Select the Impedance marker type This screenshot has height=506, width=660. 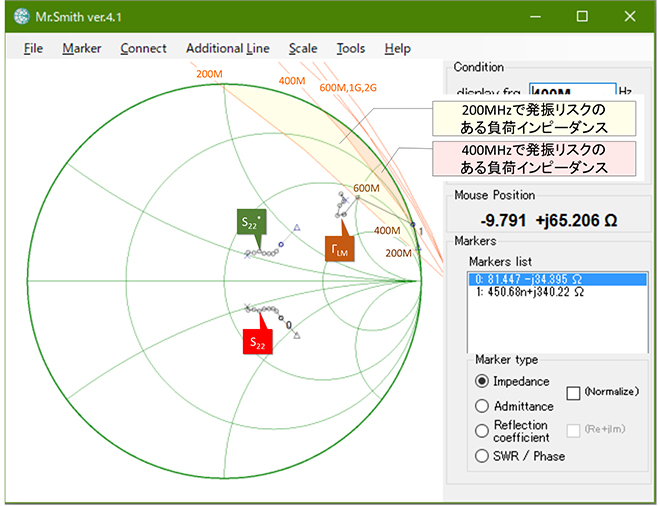coord(482,381)
